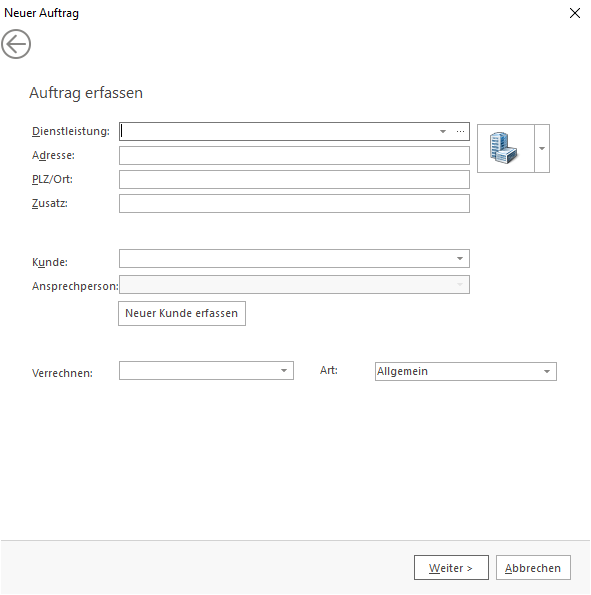Viewport: 591px width, 595px height.
Task: Click inside the Kunde text area
Action: tap(285, 258)
